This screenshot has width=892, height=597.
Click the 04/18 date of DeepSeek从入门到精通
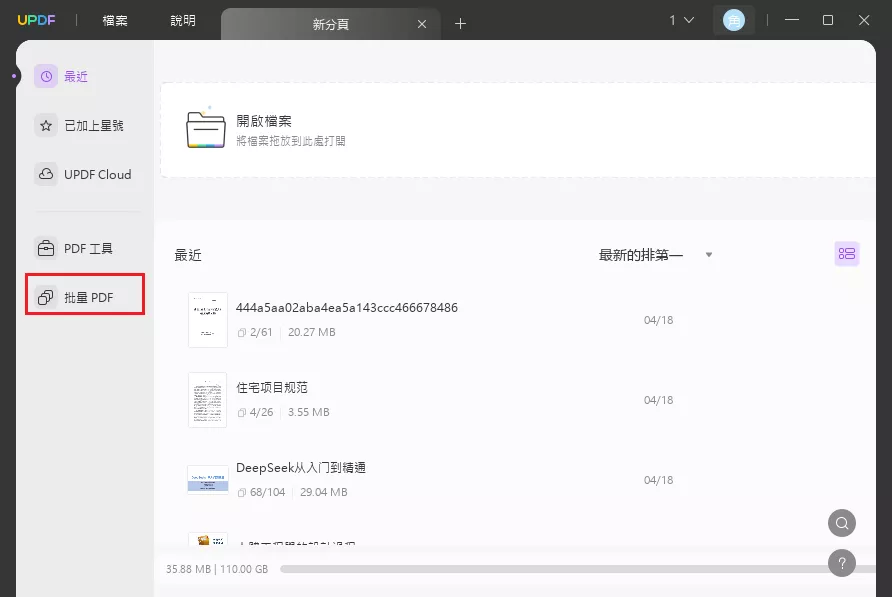tap(658, 480)
